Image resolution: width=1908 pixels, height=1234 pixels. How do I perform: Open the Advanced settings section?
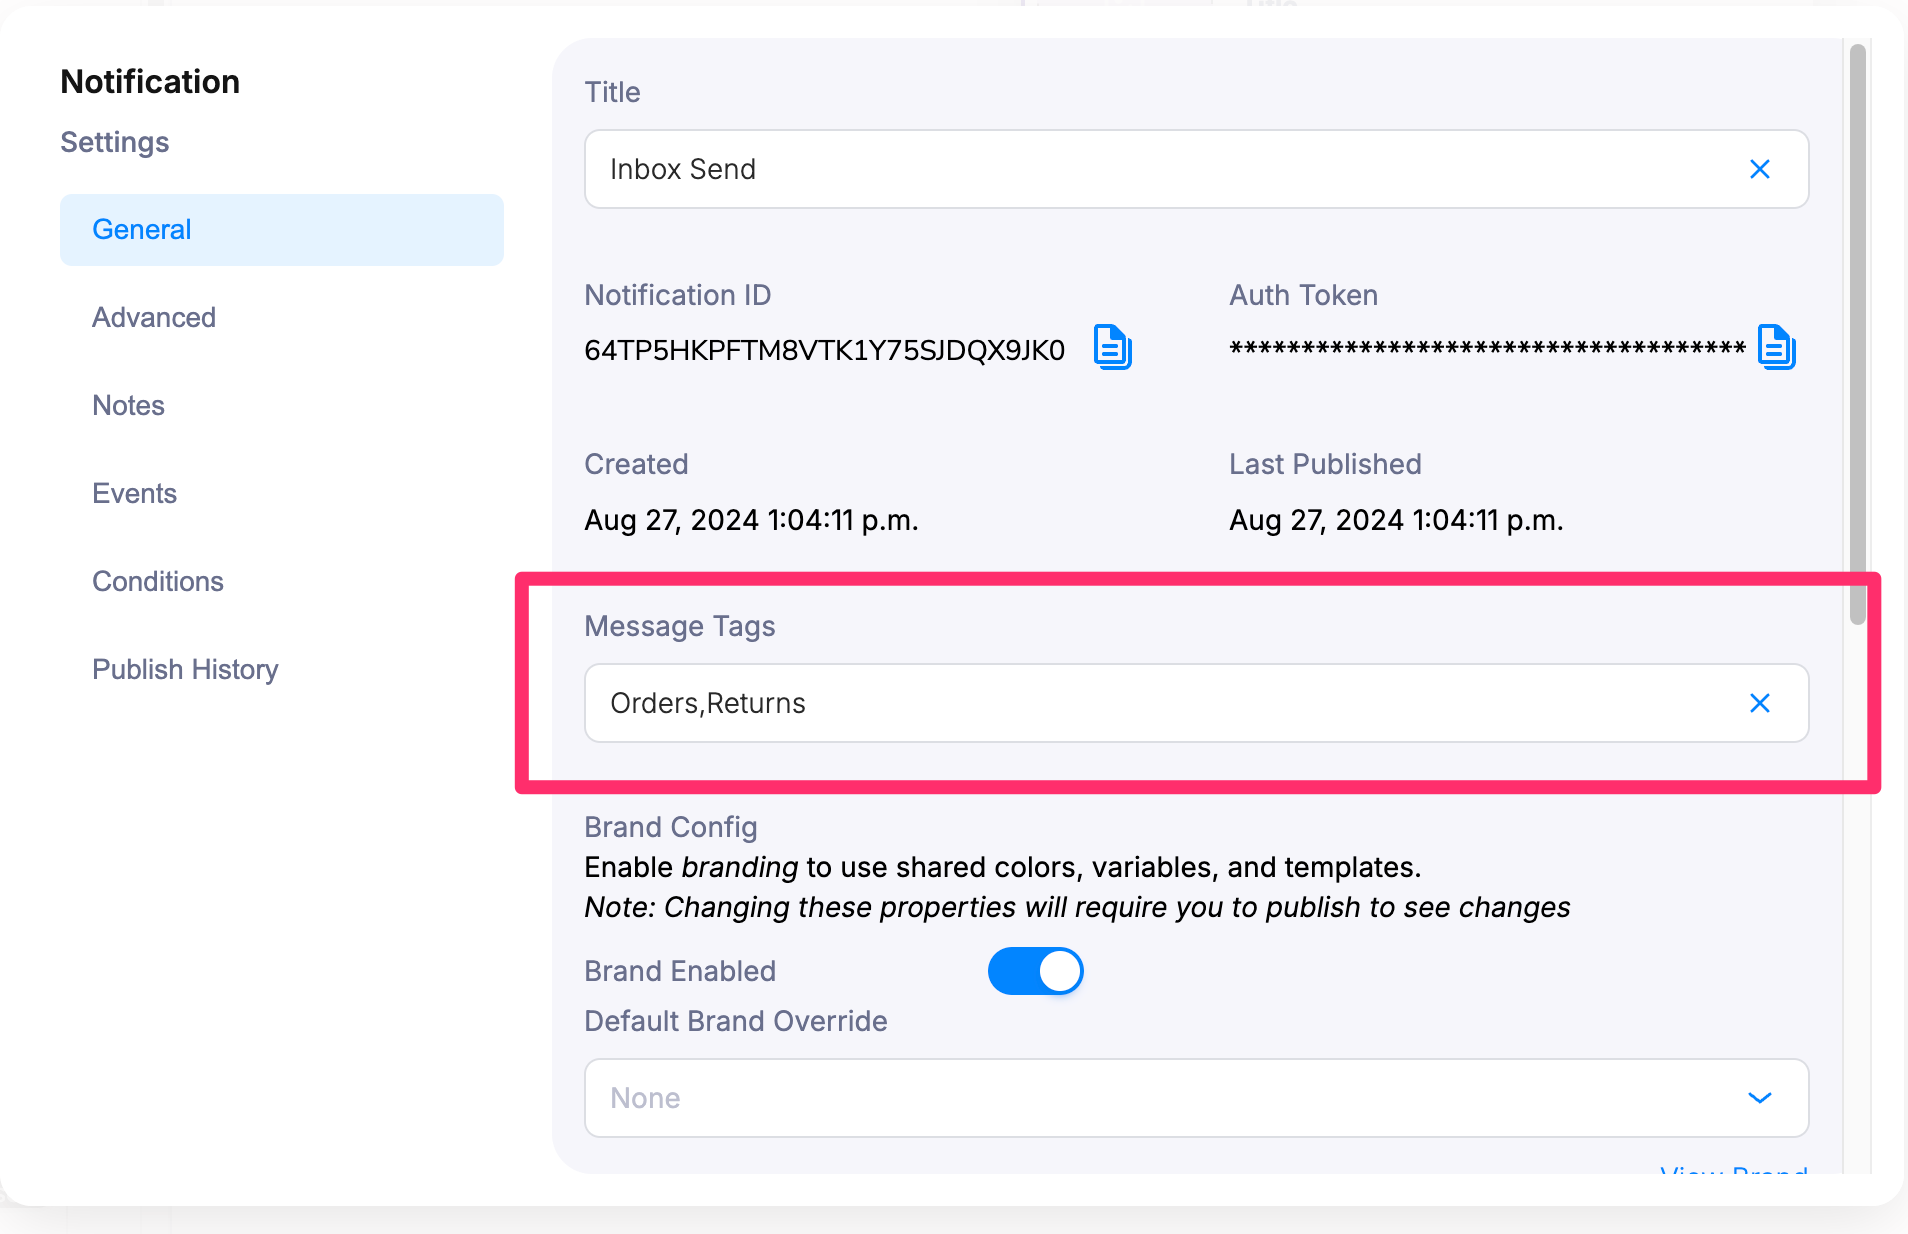(x=154, y=317)
